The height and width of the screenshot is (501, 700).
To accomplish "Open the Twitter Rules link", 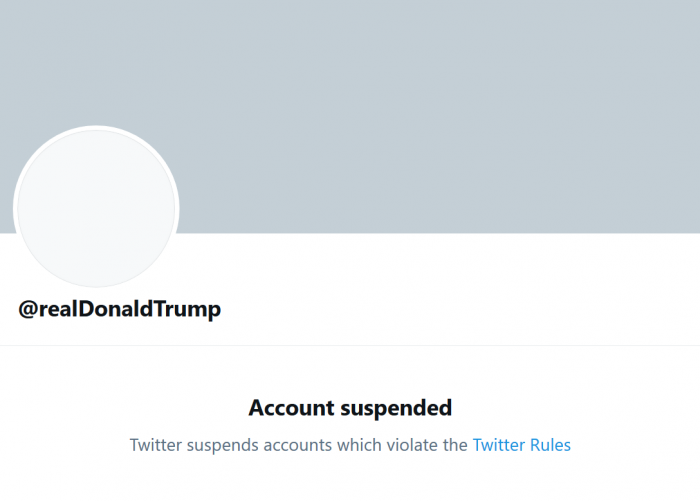I will pyautogui.click(x=521, y=444).
